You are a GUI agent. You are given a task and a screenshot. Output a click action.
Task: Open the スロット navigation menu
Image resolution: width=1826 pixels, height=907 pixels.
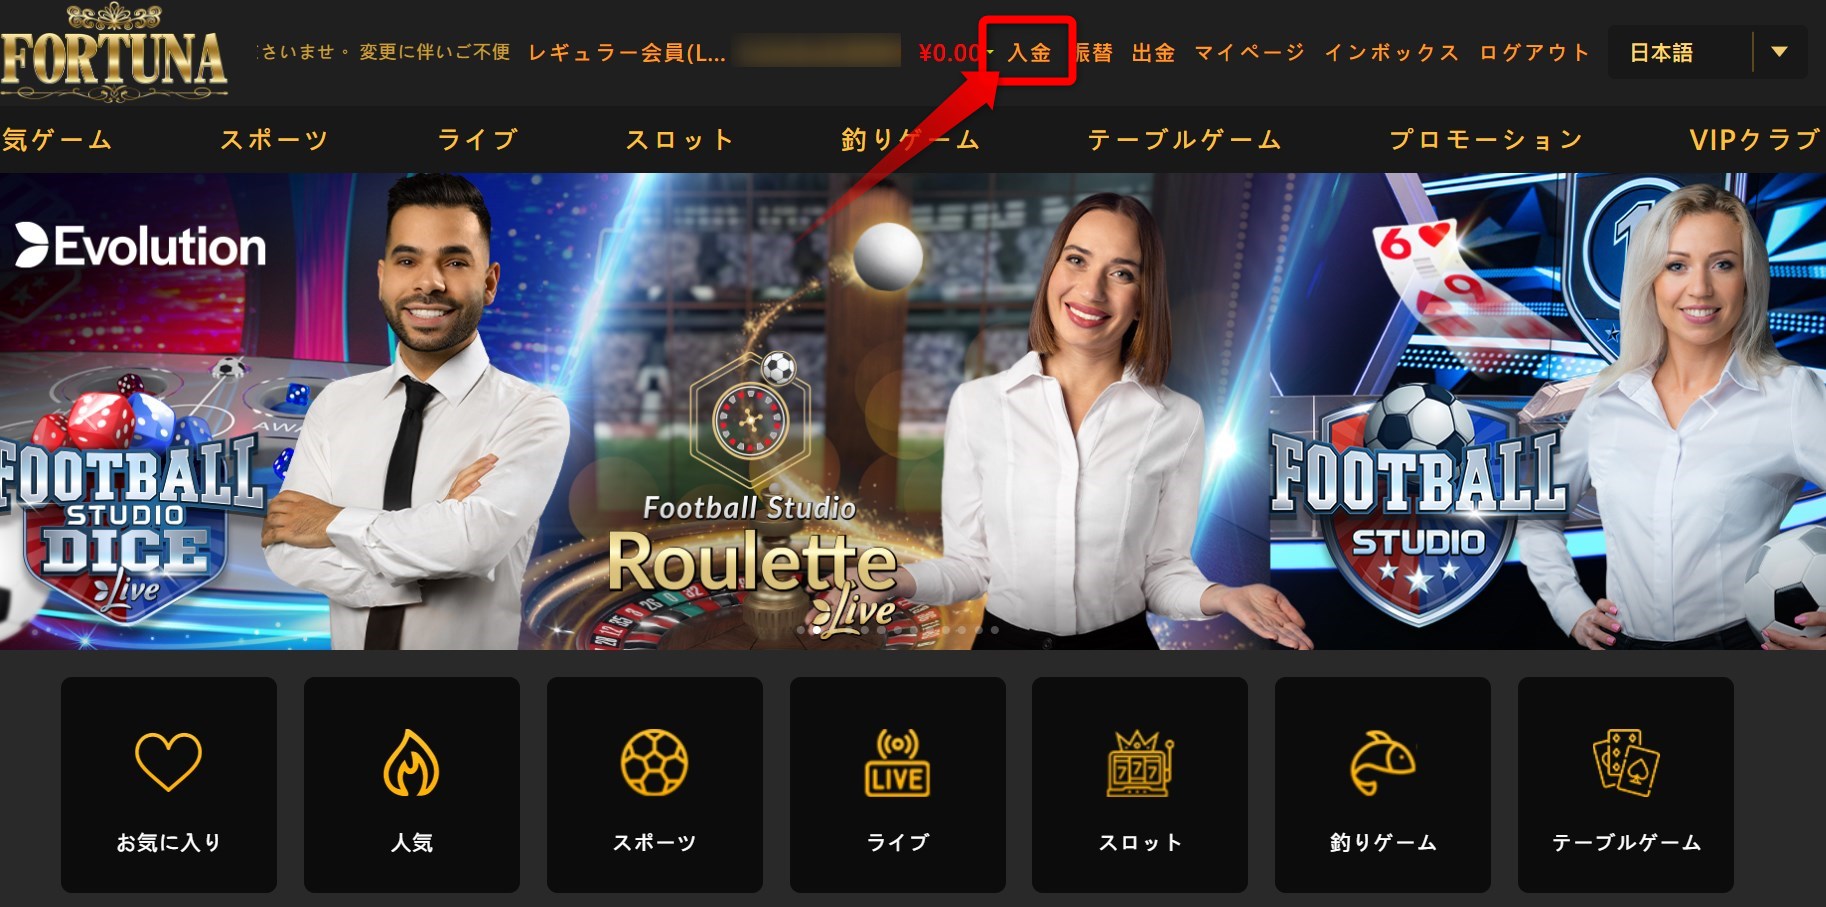click(x=680, y=140)
